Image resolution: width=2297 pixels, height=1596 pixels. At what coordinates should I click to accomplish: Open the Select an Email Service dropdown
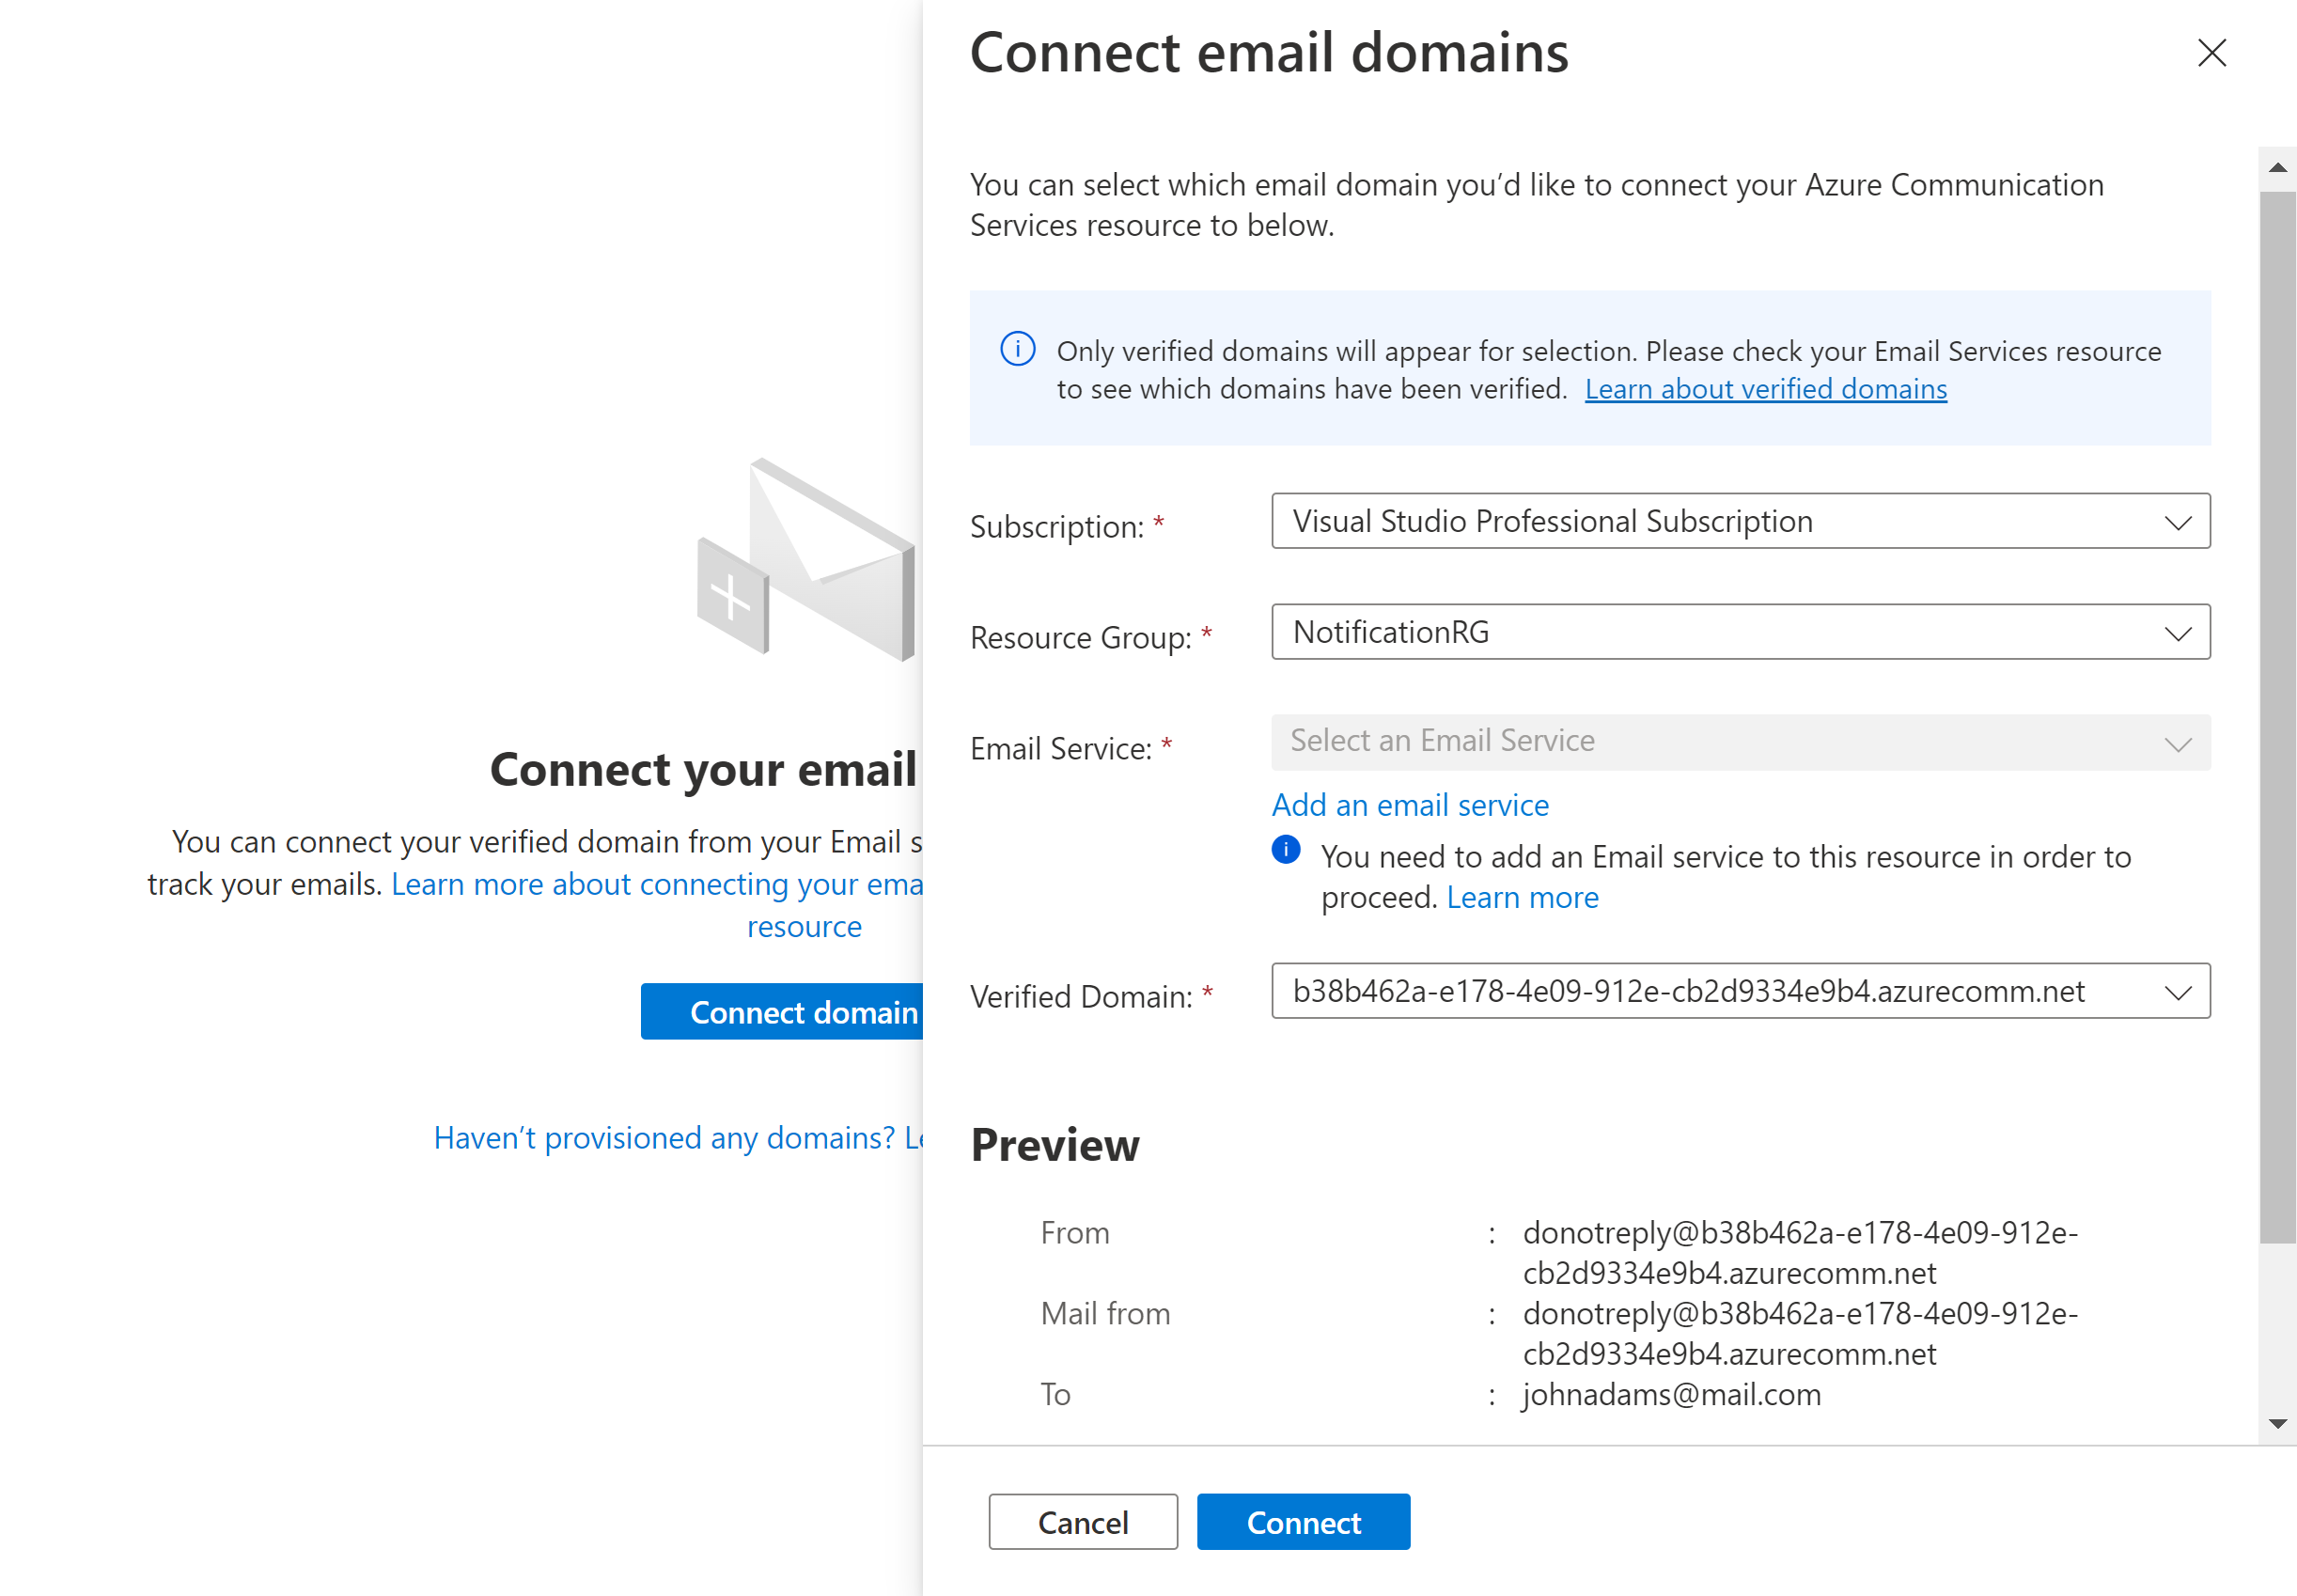[x=1740, y=742]
